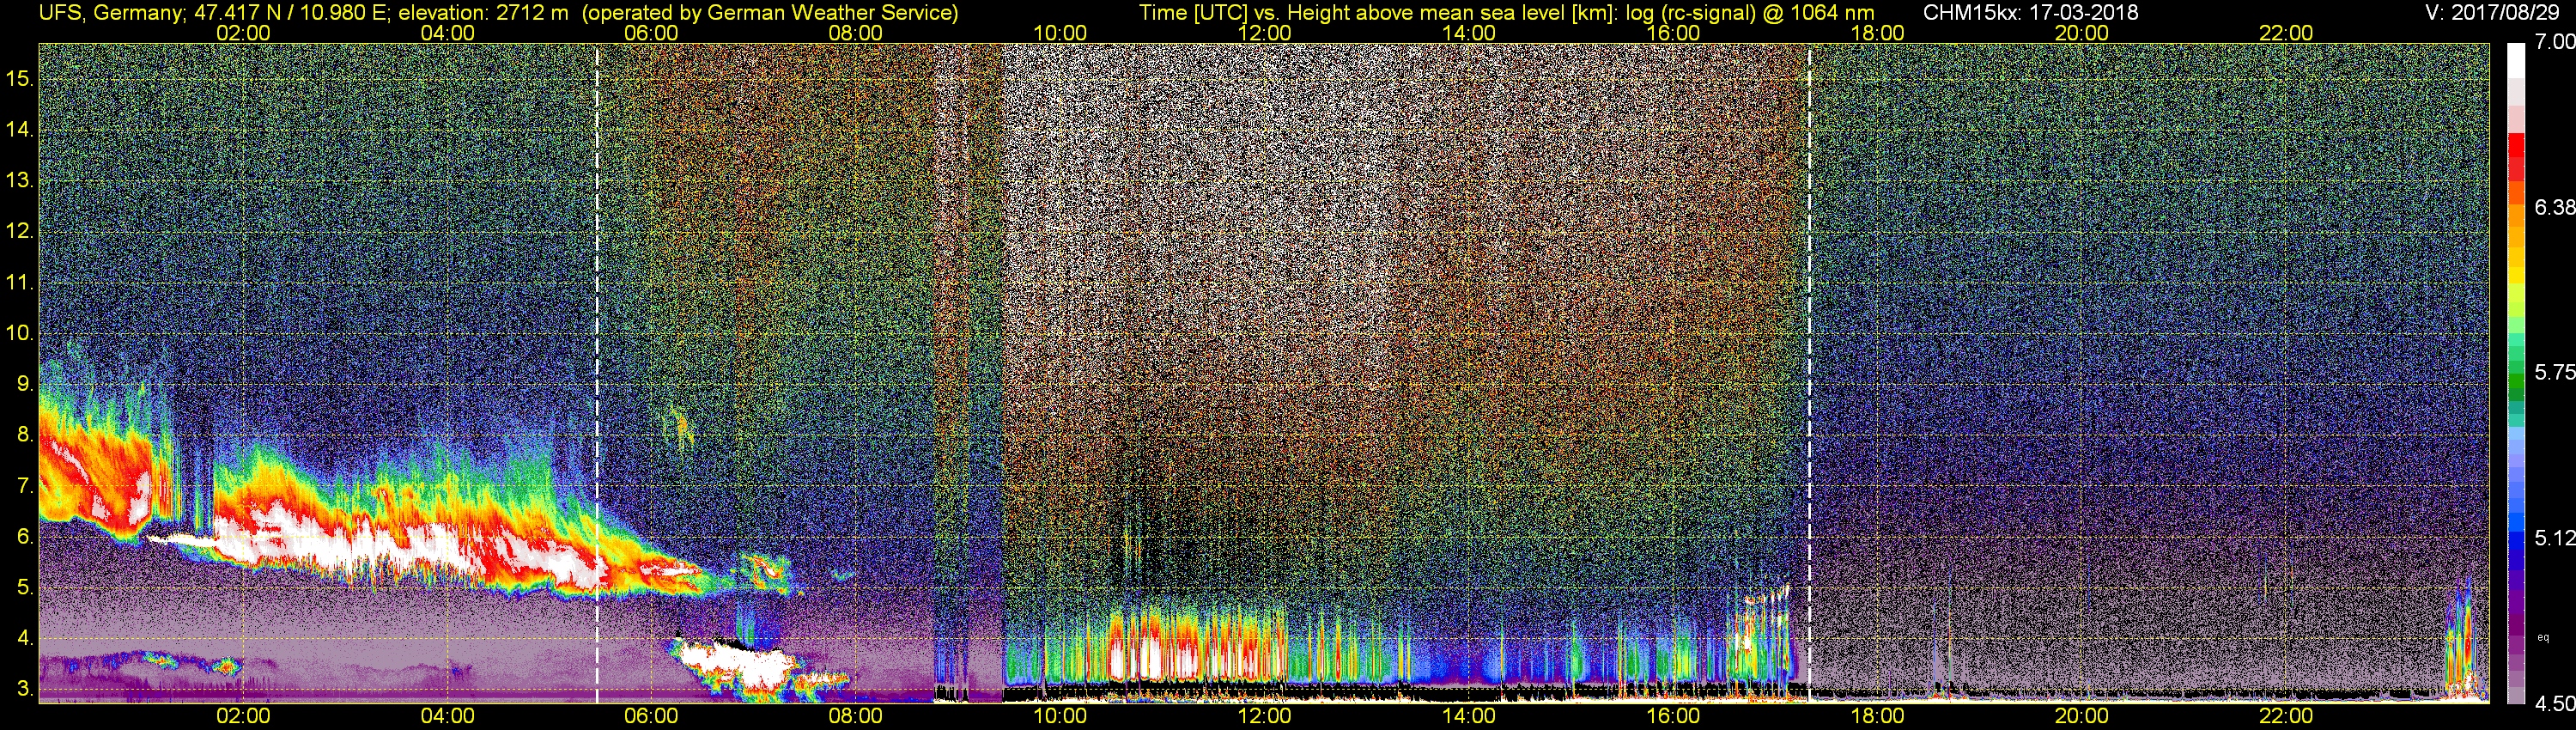Click the "7.00" color scale value
The width and height of the screenshot is (2576, 730).
(2554, 41)
